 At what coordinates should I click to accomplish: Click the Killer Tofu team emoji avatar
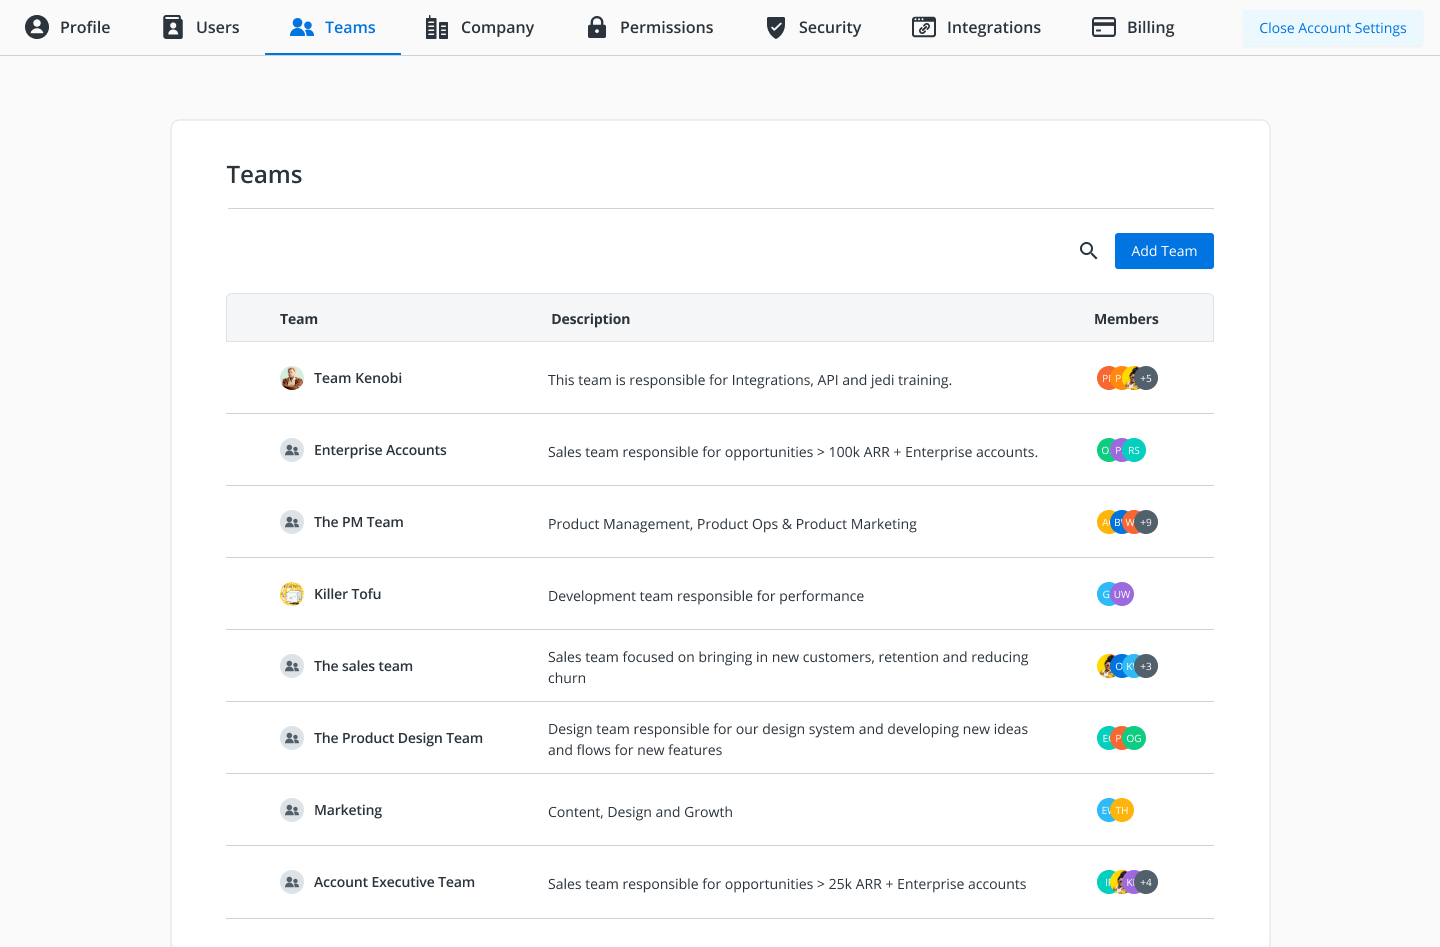pos(291,593)
